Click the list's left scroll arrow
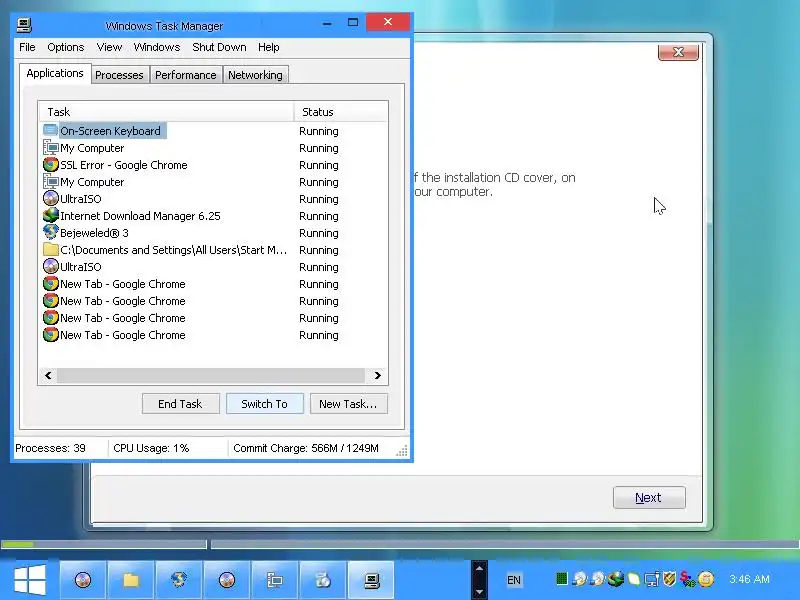Screen dimensions: 800x600 tap(48, 376)
